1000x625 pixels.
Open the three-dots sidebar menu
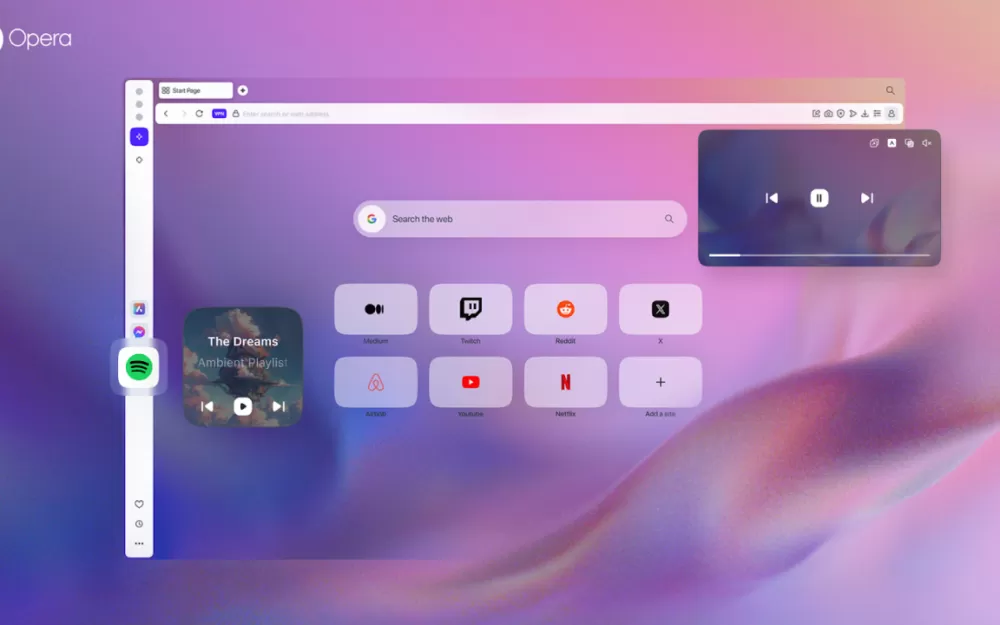click(139, 544)
